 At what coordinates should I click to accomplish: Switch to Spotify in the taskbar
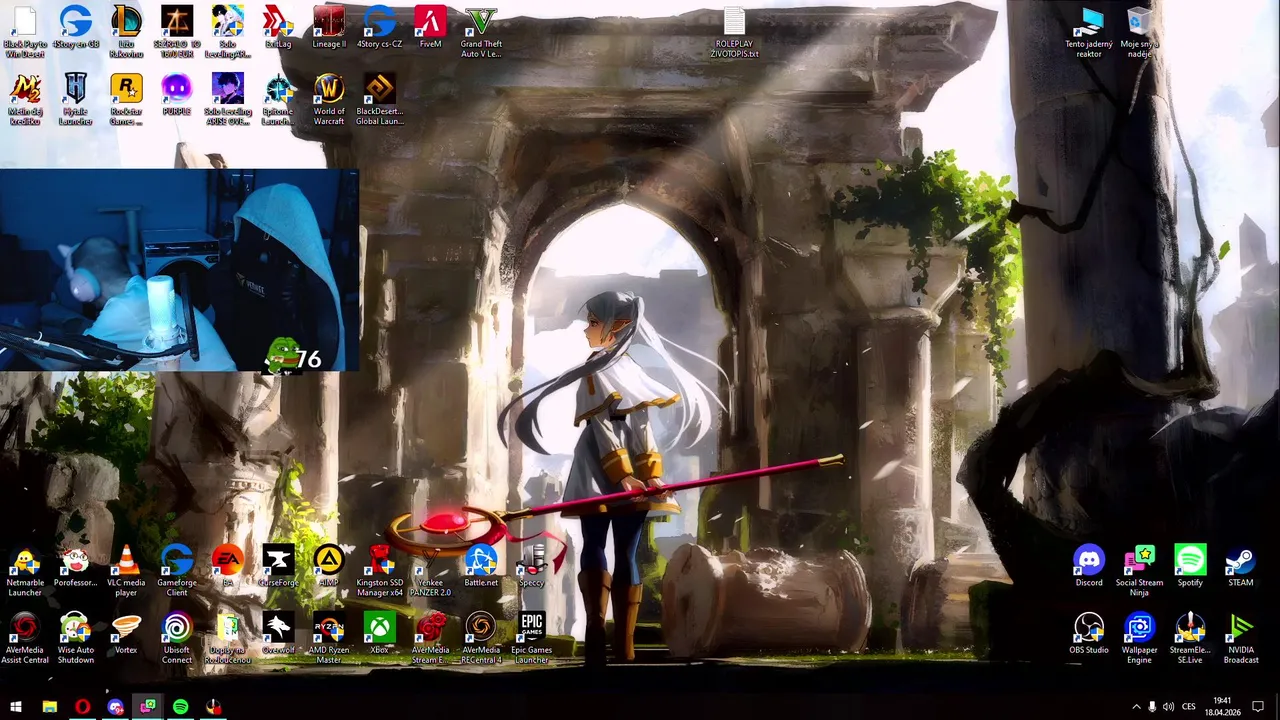pos(180,707)
